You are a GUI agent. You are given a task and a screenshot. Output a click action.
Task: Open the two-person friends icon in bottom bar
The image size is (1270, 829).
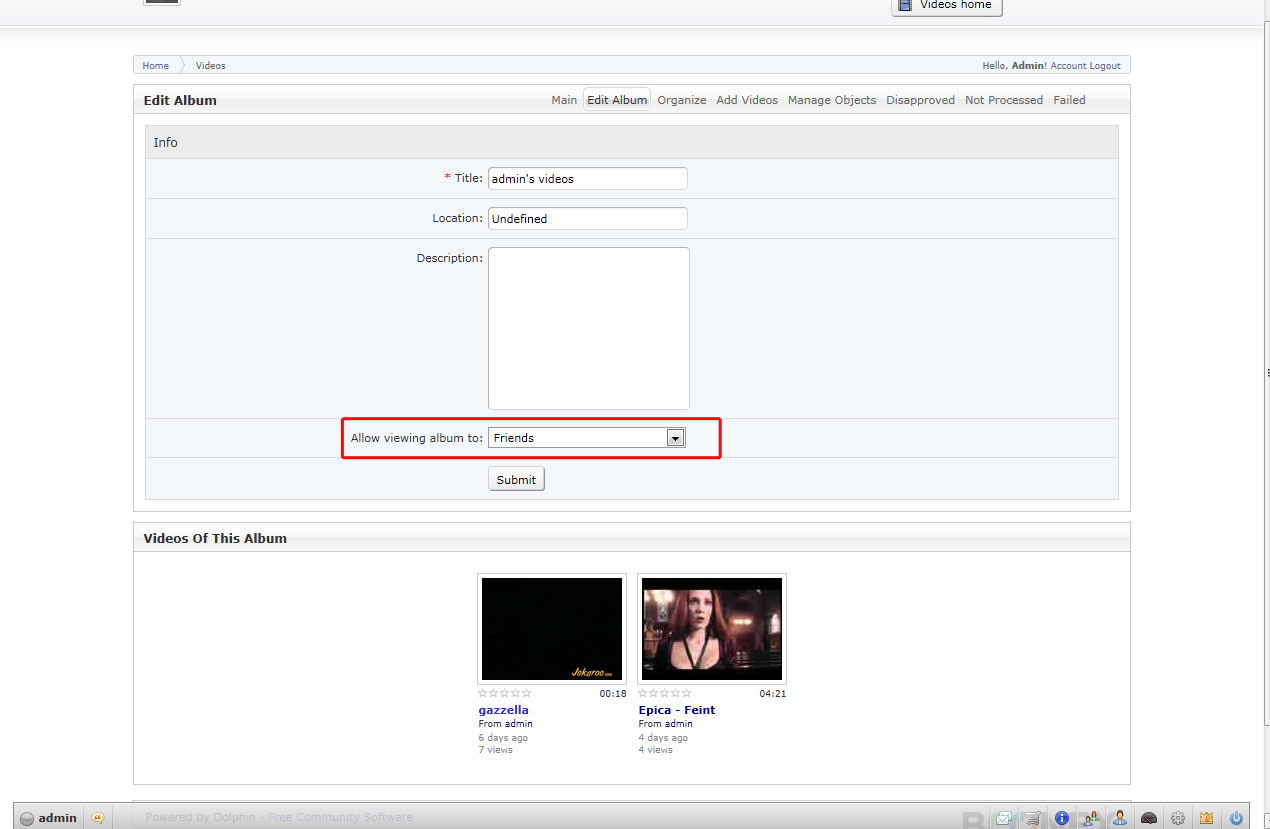(x=1091, y=818)
